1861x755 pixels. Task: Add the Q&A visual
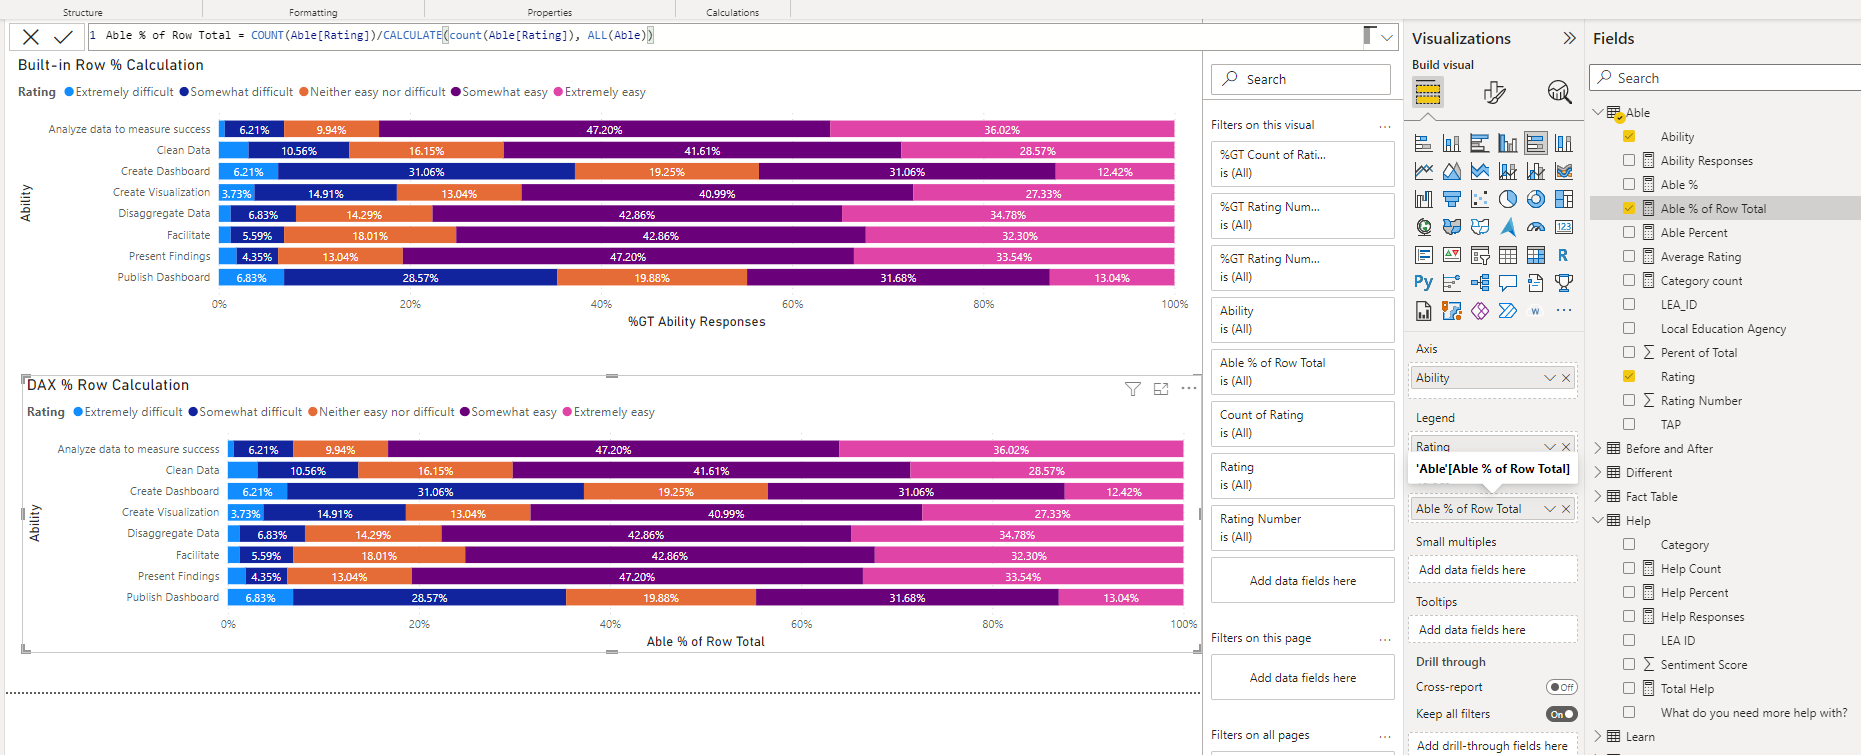click(1508, 283)
